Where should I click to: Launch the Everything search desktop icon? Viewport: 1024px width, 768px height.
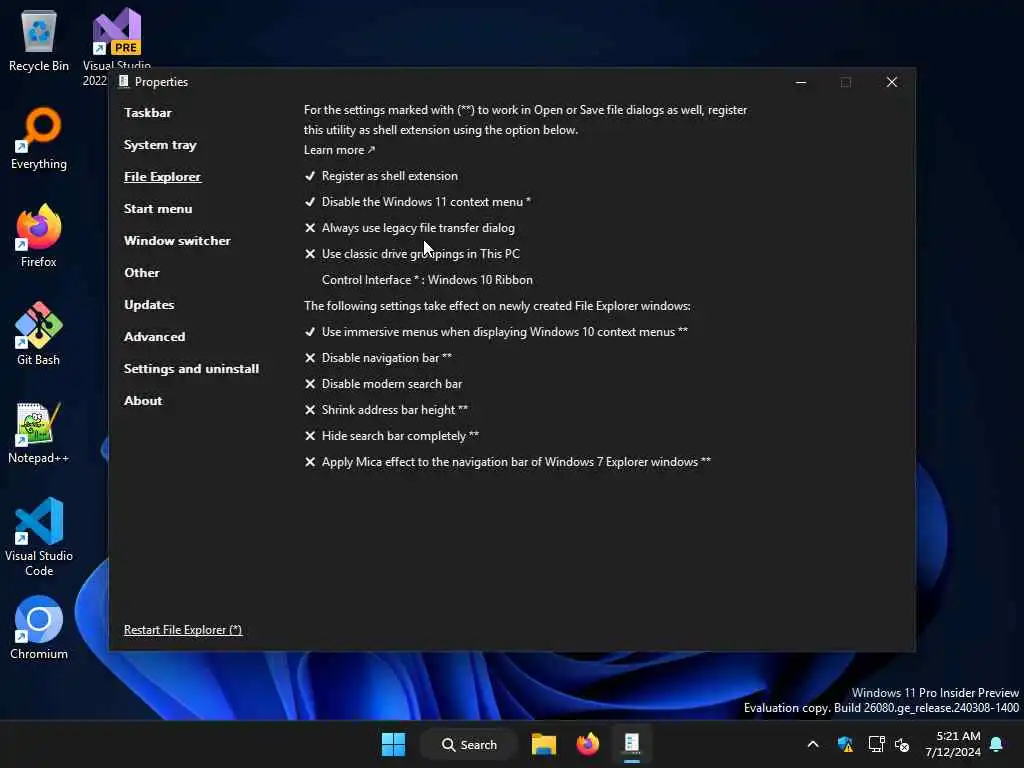pos(39,138)
